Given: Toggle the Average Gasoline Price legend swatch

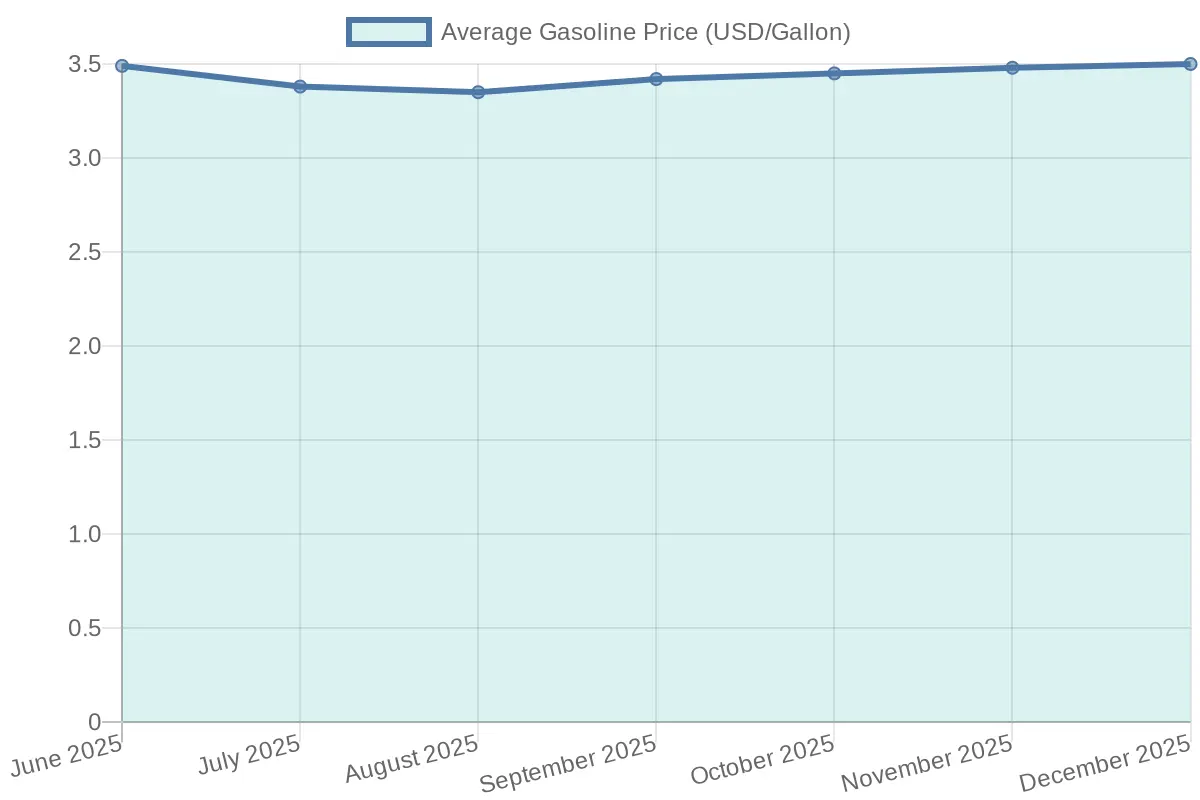Looking at the screenshot, I should point(389,32).
